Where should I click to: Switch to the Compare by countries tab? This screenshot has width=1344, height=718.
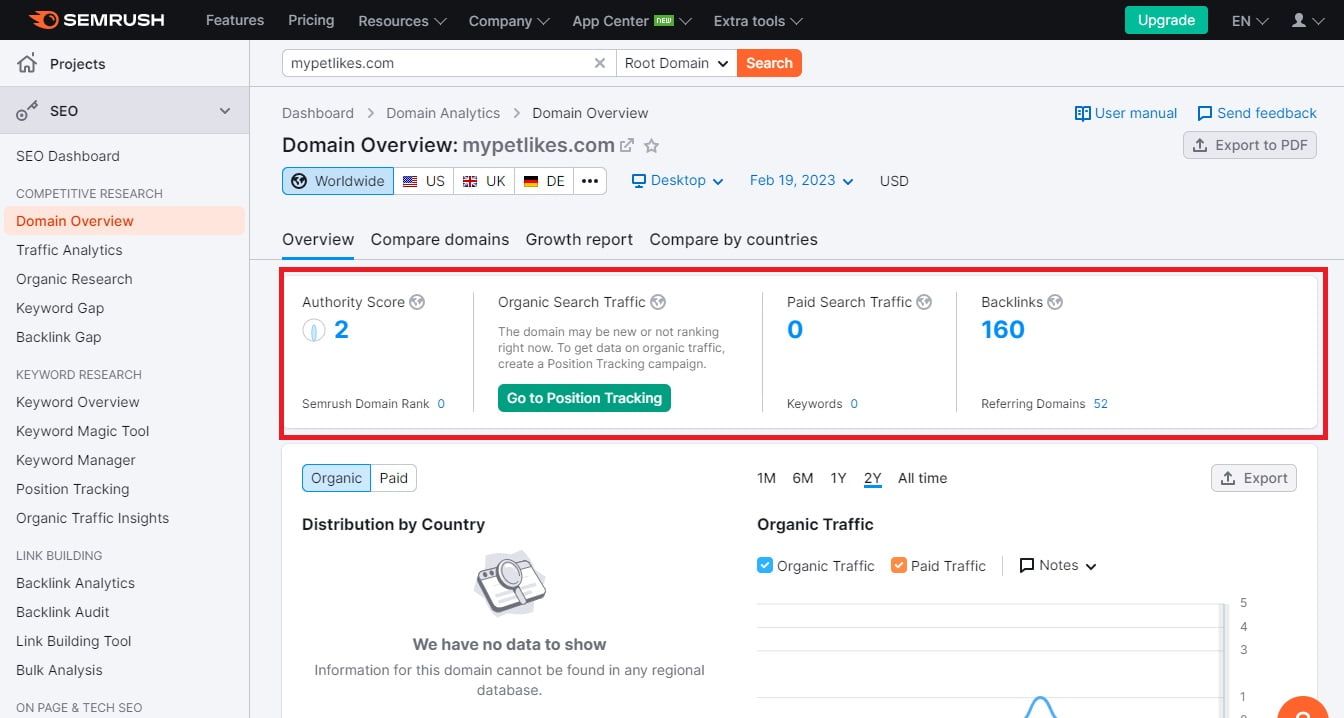click(x=733, y=239)
